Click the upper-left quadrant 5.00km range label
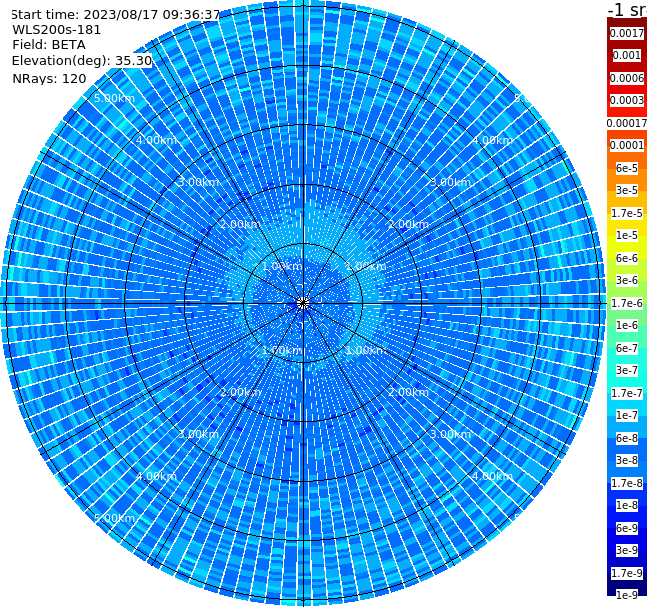 pyautogui.click(x=114, y=98)
